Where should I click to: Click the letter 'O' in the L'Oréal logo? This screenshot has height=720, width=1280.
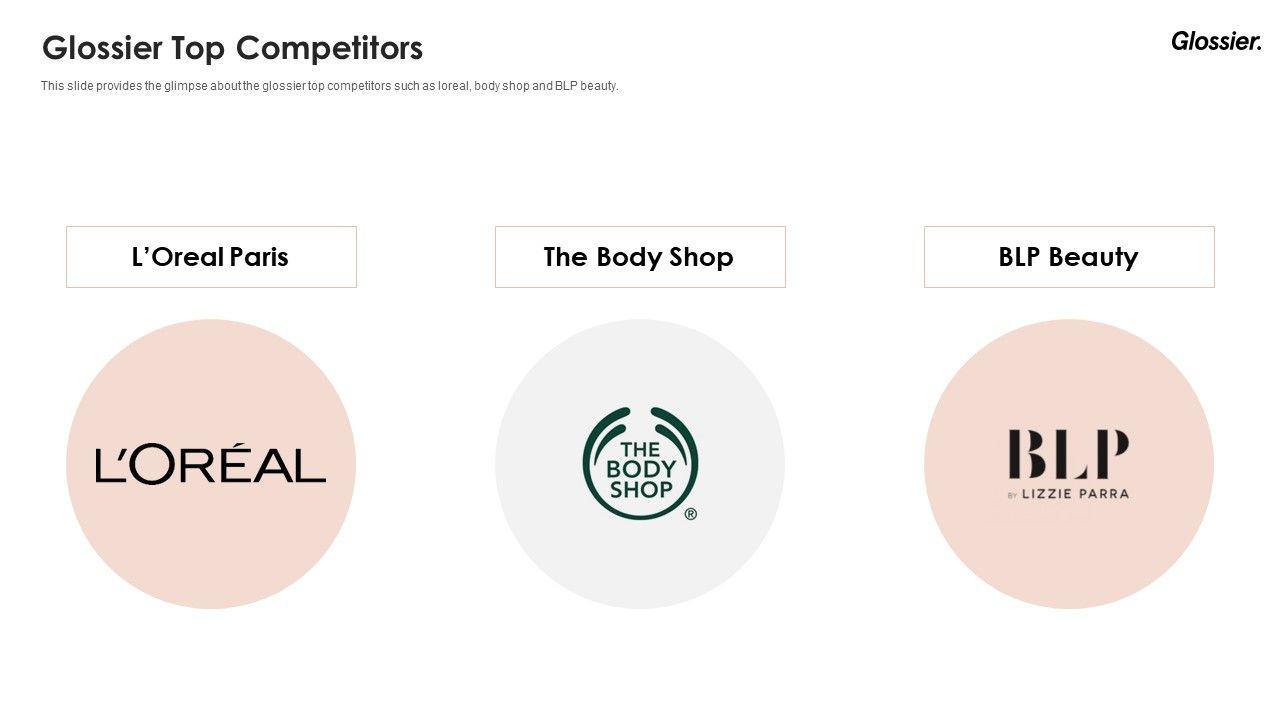pos(156,466)
